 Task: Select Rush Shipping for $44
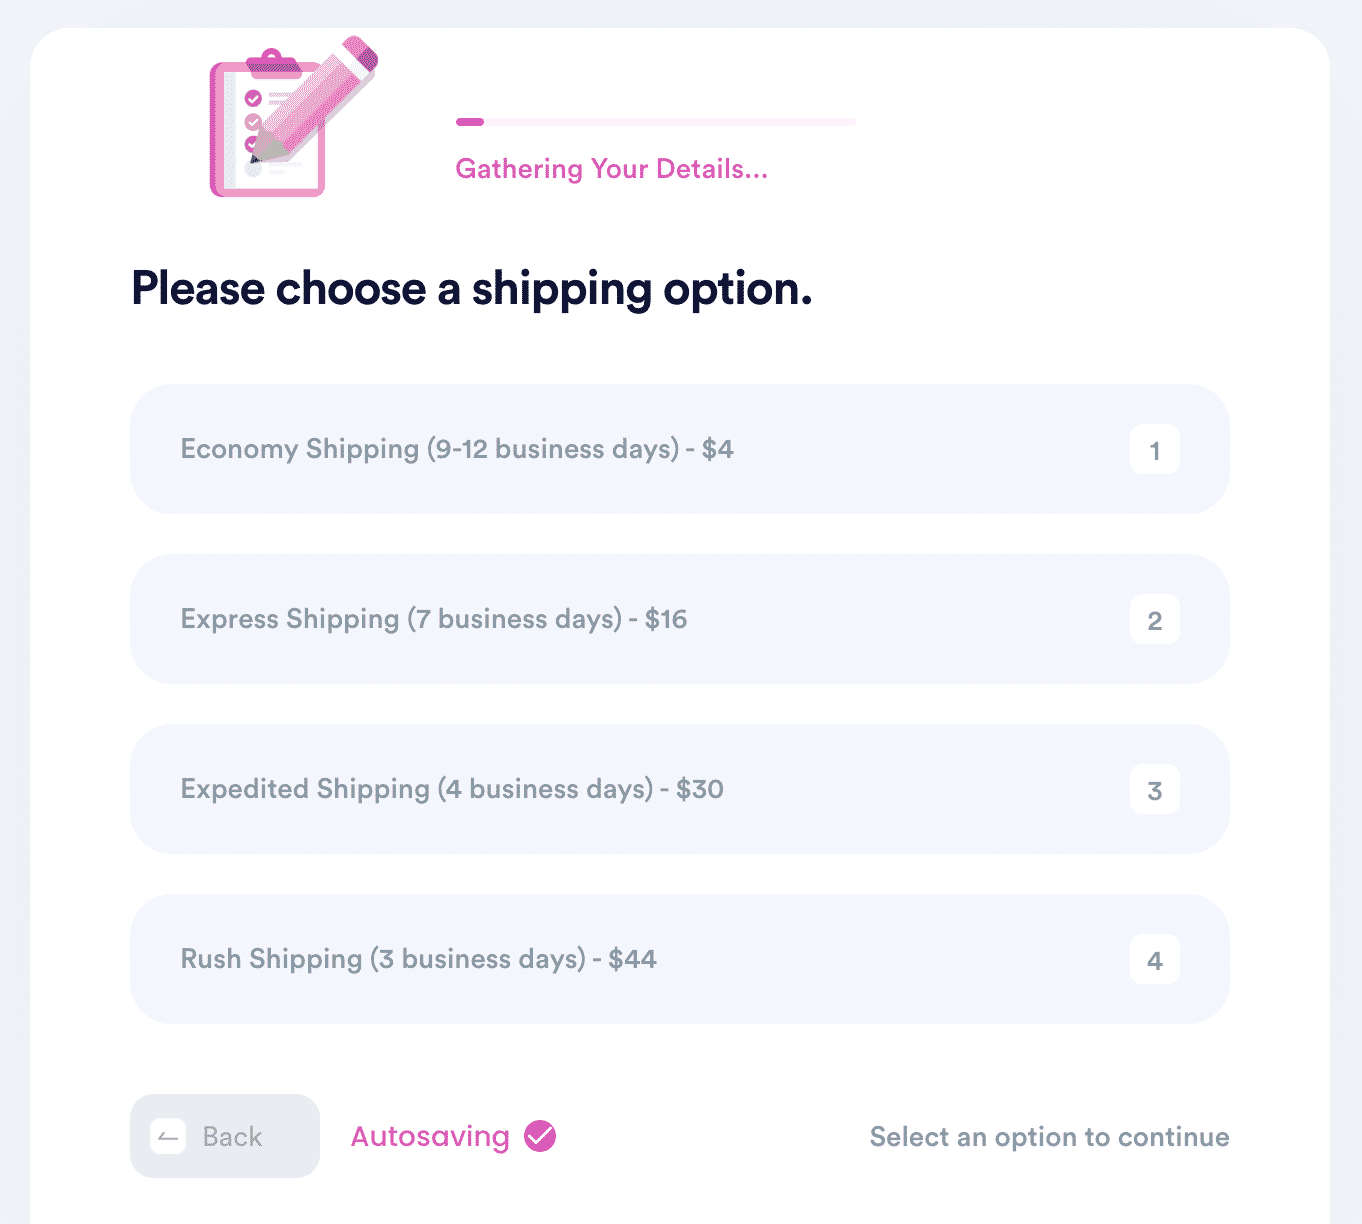(678, 959)
